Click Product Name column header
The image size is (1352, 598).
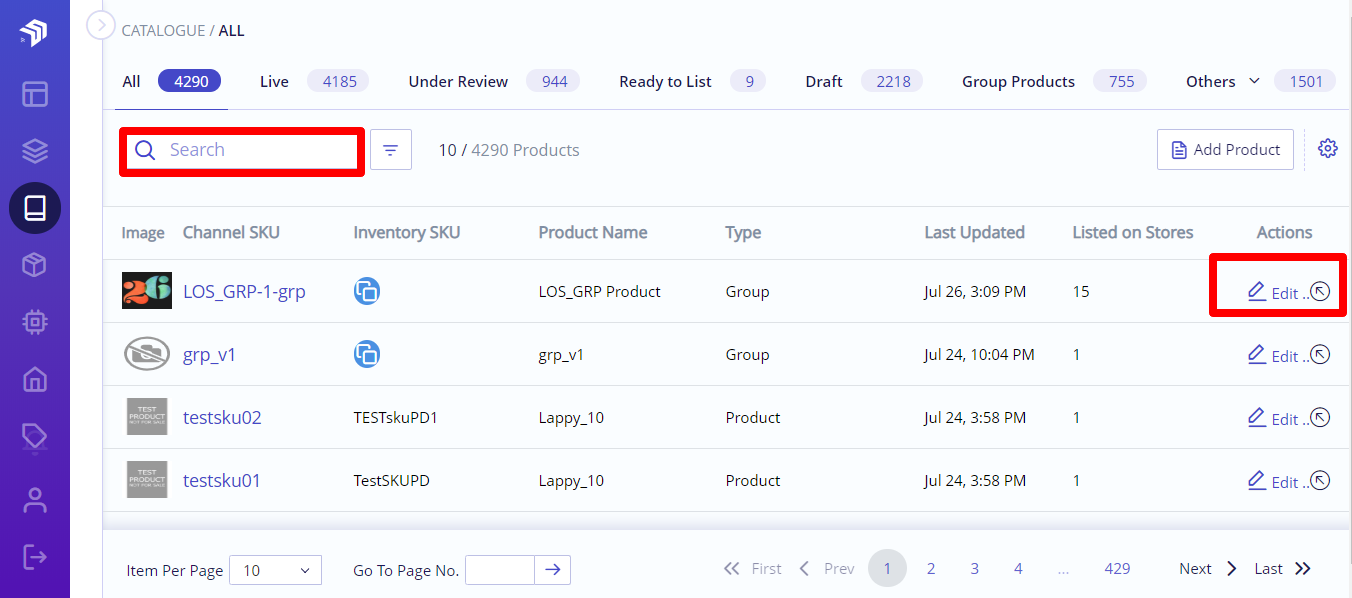(x=593, y=232)
